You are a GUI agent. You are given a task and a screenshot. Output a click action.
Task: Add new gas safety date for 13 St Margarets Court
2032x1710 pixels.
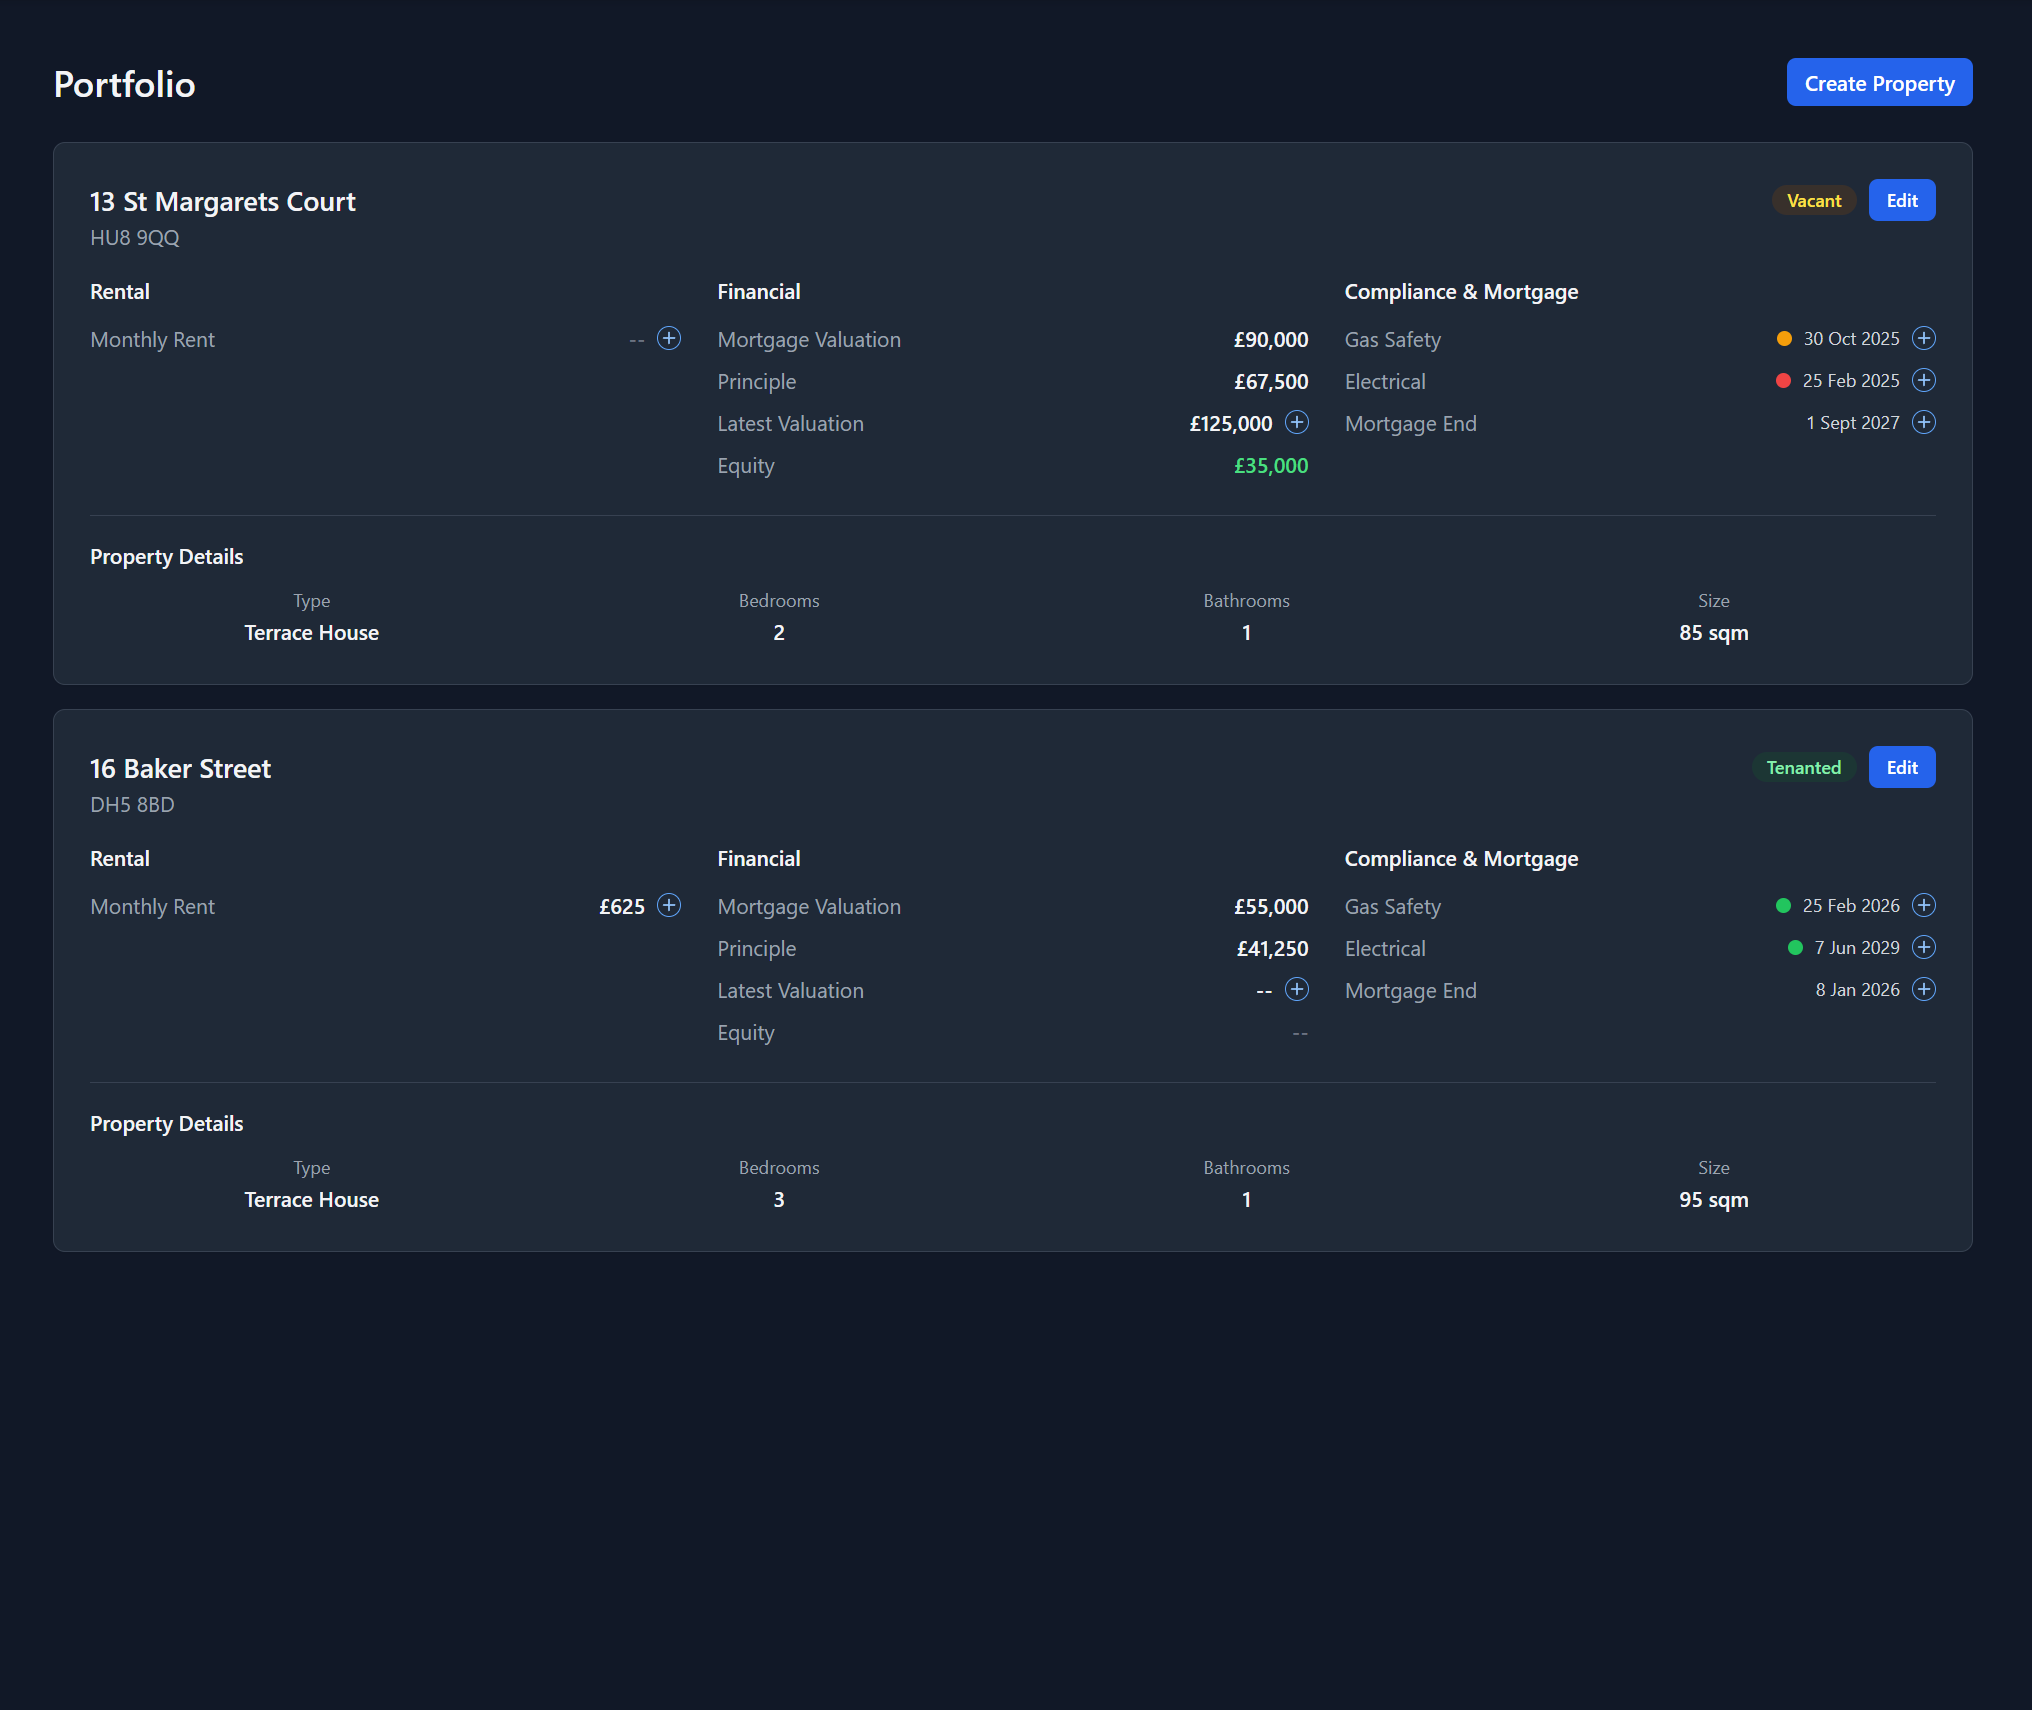(1924, 338)
